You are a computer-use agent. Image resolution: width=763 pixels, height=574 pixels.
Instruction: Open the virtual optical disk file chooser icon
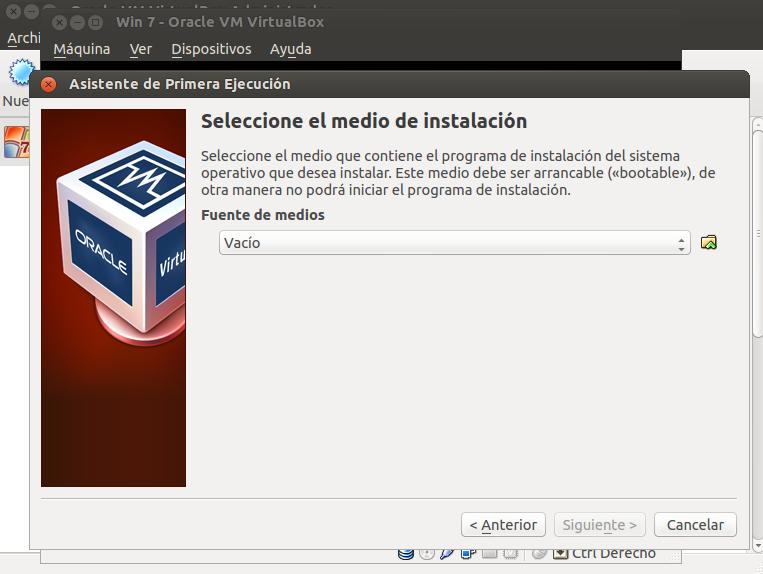pyautogui.click(x=708, y=242)
